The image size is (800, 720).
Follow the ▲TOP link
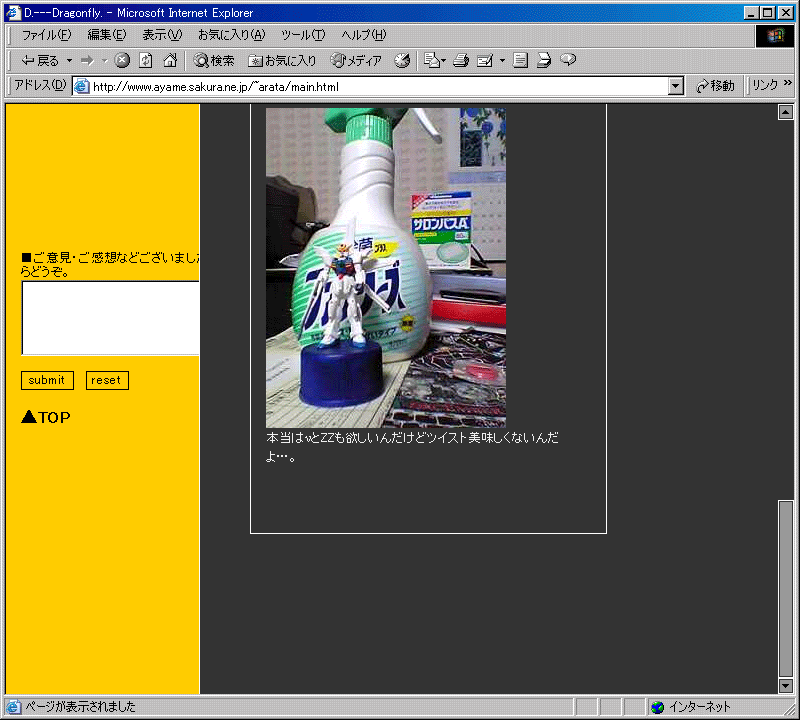pyautogui.click(x=46, y=417)
